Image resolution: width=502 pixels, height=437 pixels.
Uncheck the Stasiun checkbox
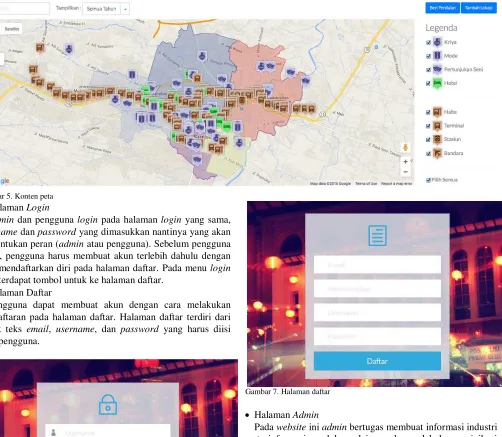pyautogui.click(x=428, y=140)
